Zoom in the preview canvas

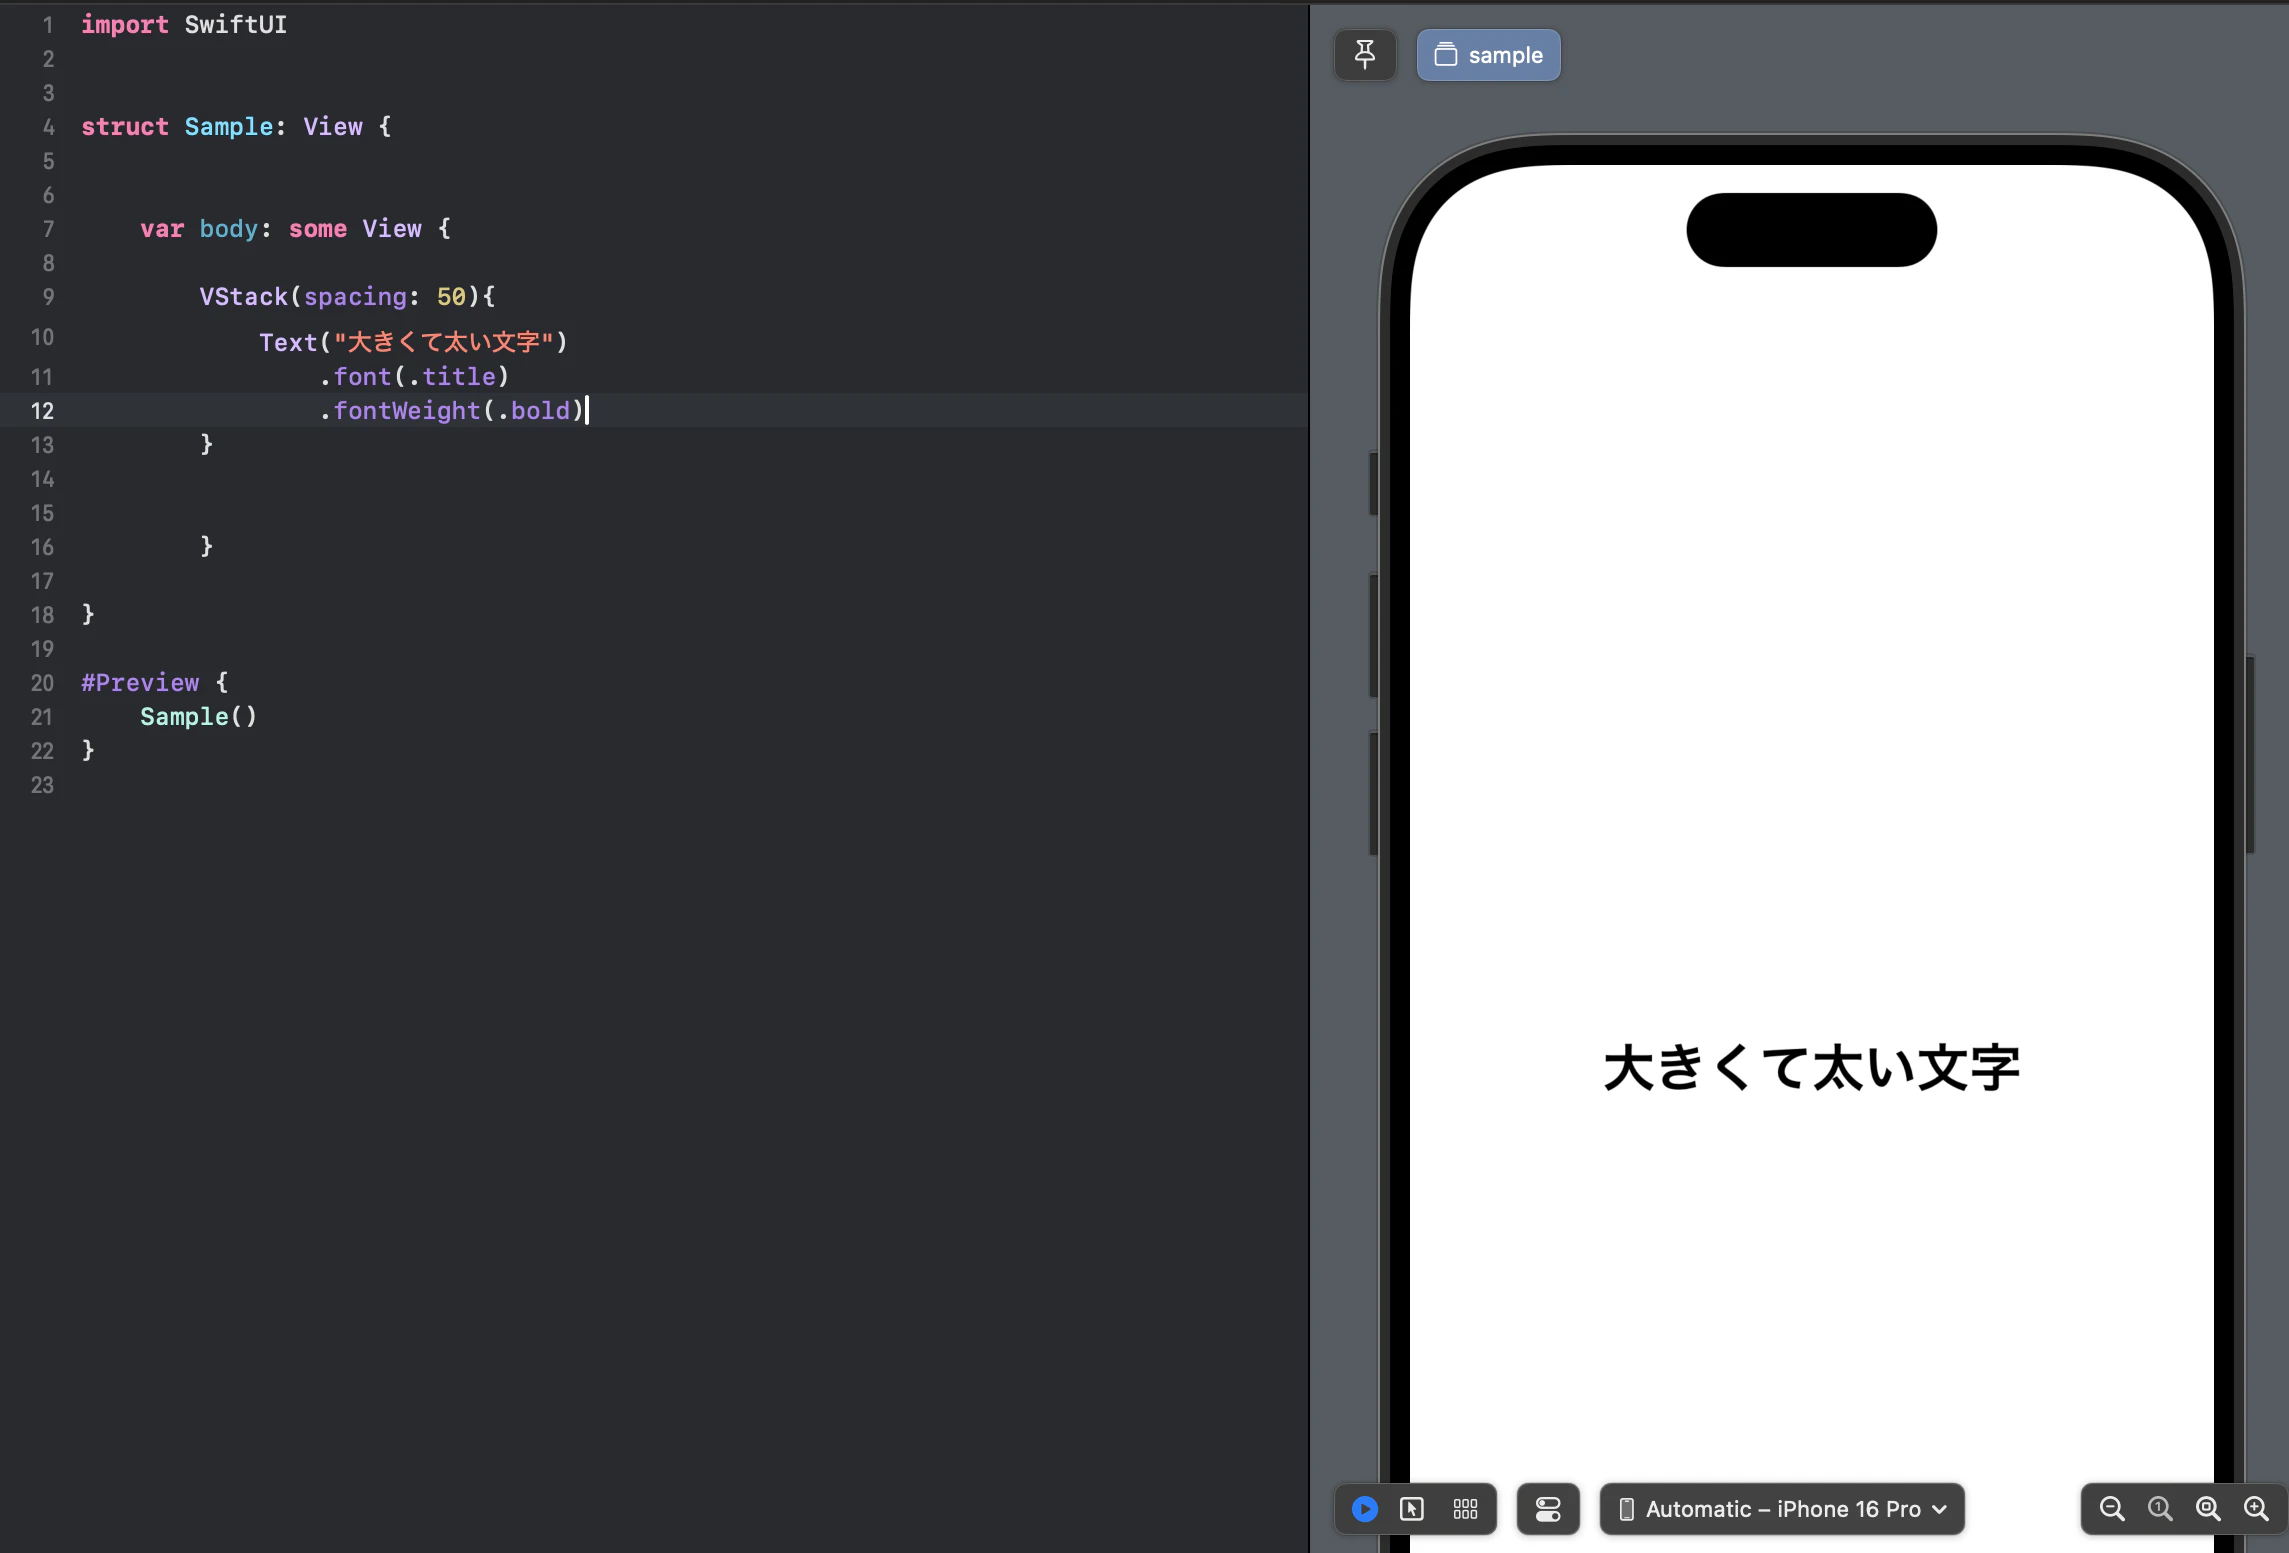[2257, 1509]
